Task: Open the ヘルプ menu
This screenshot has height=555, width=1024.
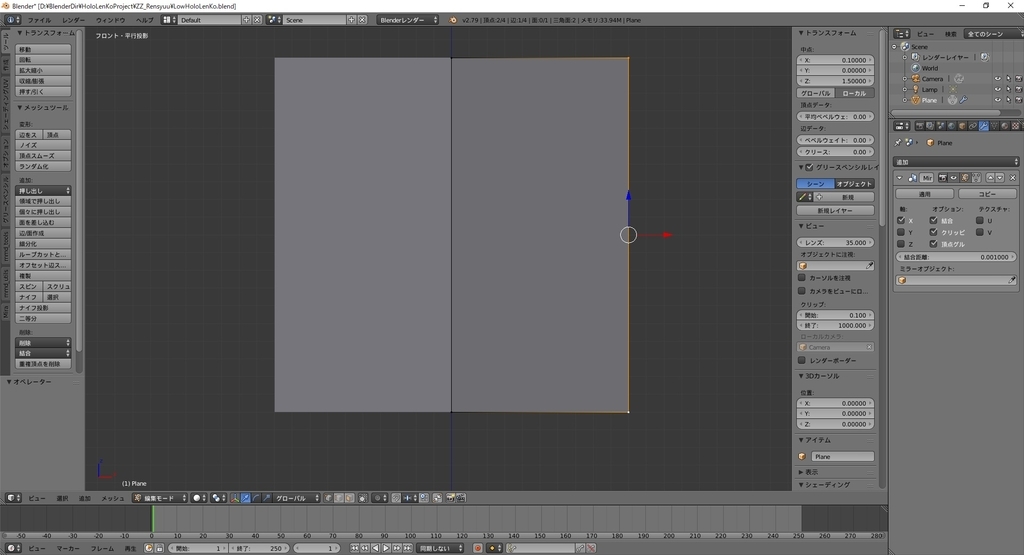Action: click(144, 20)
